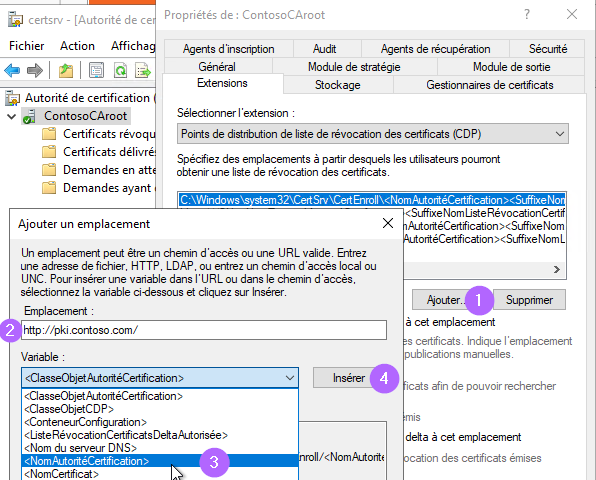This screenshot has height=480, width=596.
Task: Click the folder icon of Demandes en attente
Action: [x=49, y=170]
